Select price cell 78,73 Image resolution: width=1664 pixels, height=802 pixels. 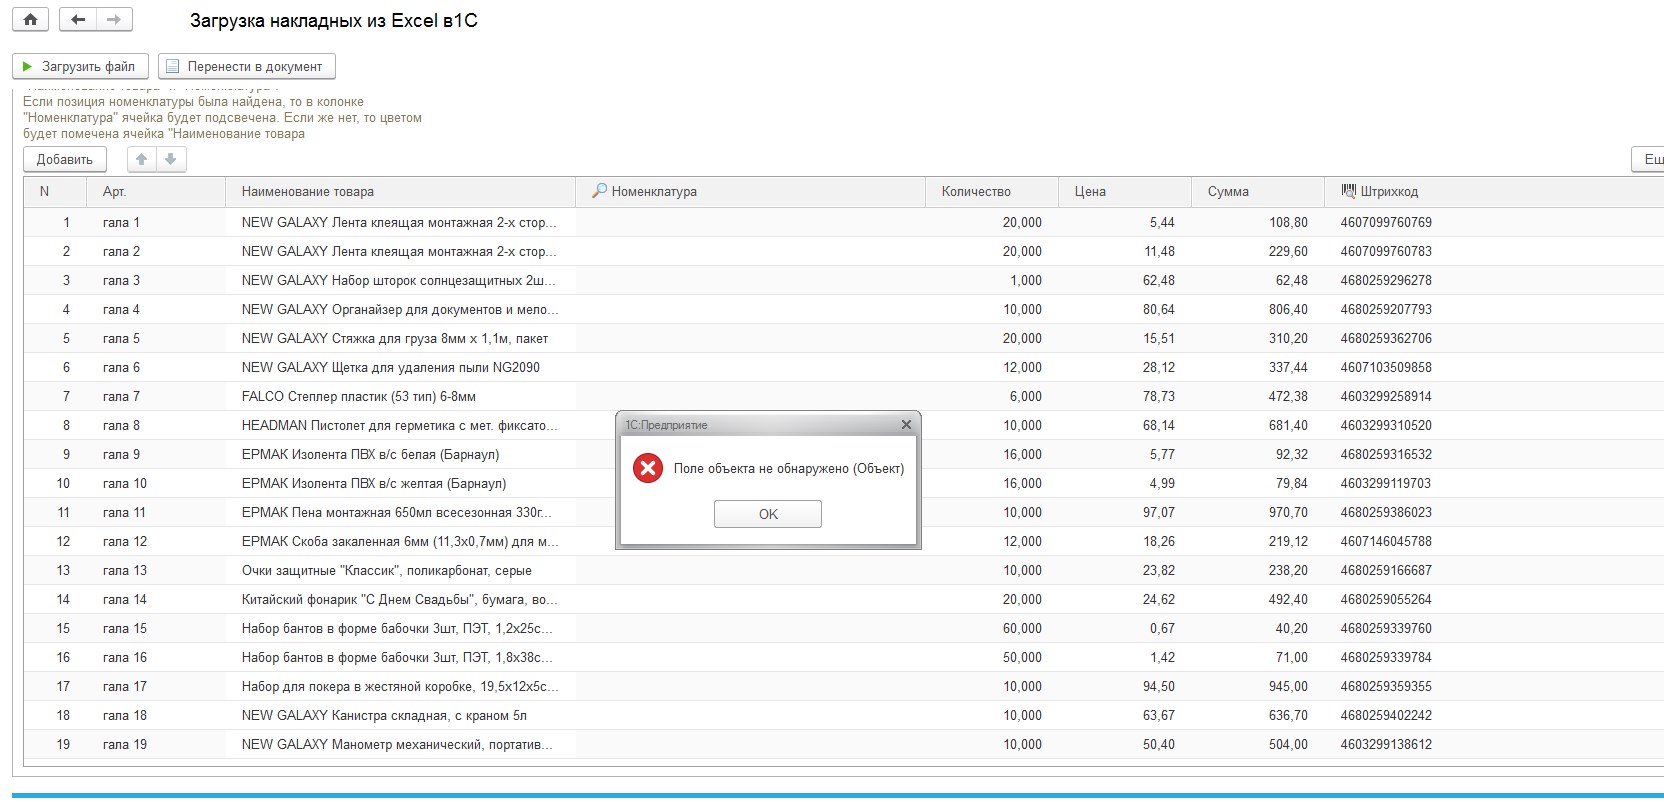click(x=1124, y=396)
